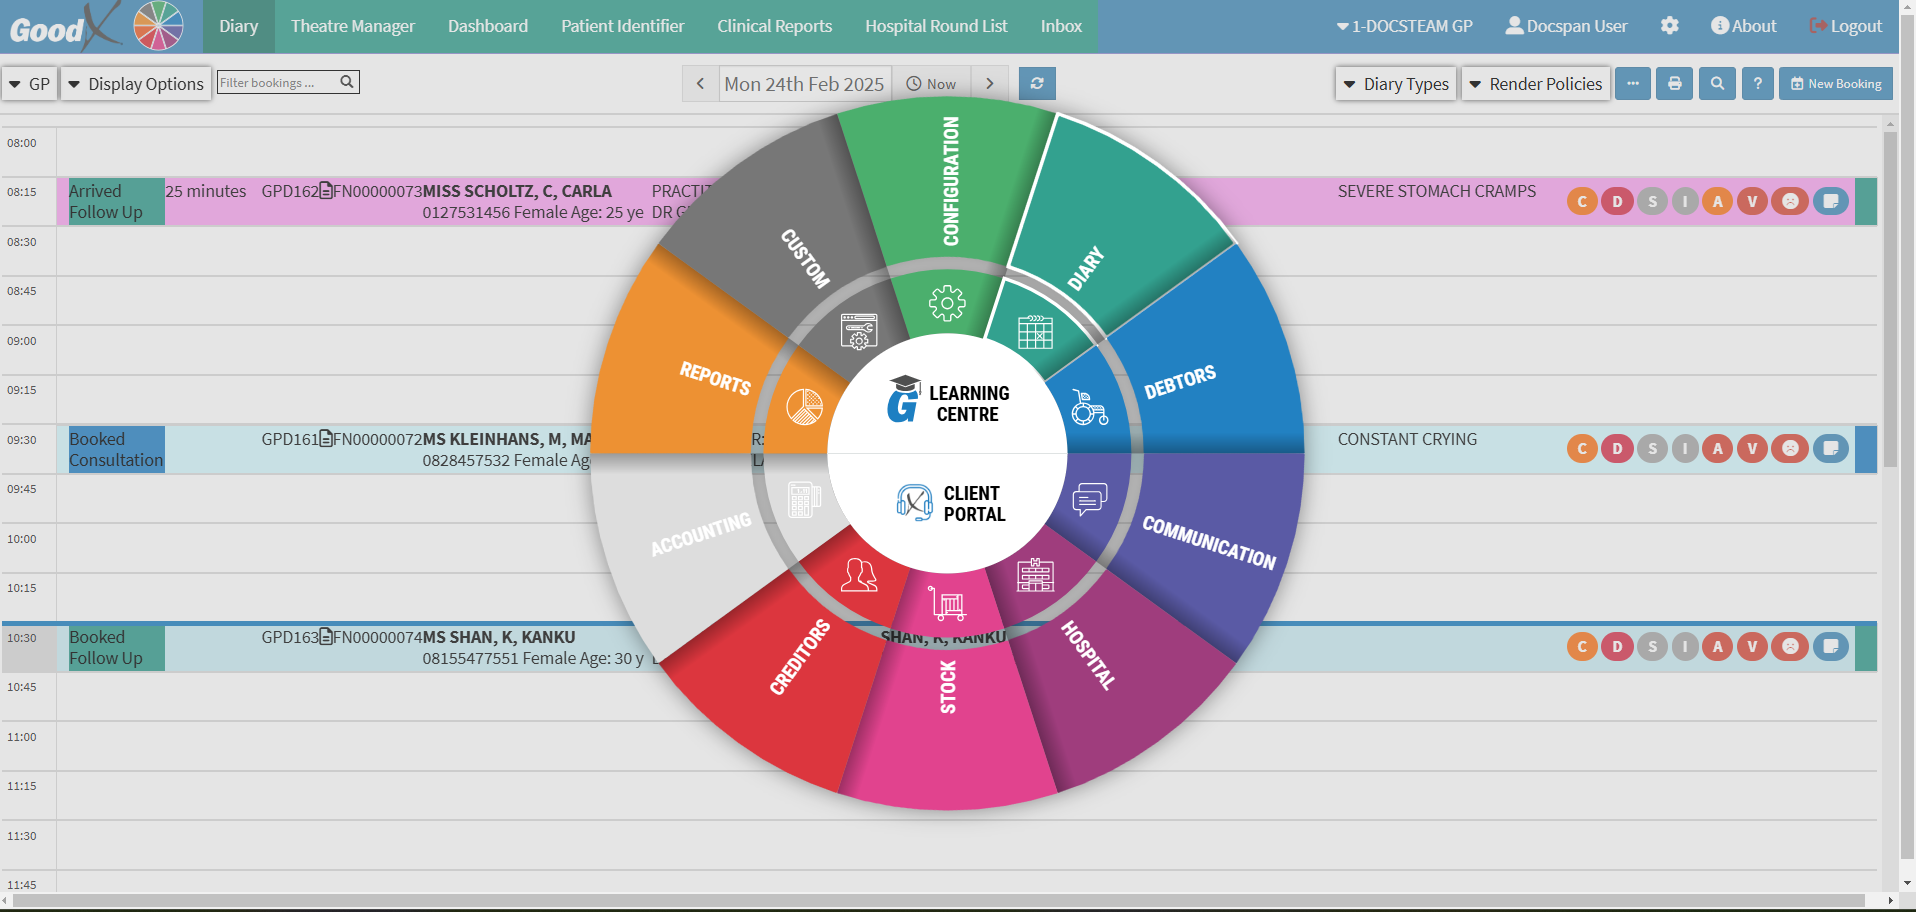Open the Clinical Reports tab
1916x912 pixels.
[x=774, y=26]
